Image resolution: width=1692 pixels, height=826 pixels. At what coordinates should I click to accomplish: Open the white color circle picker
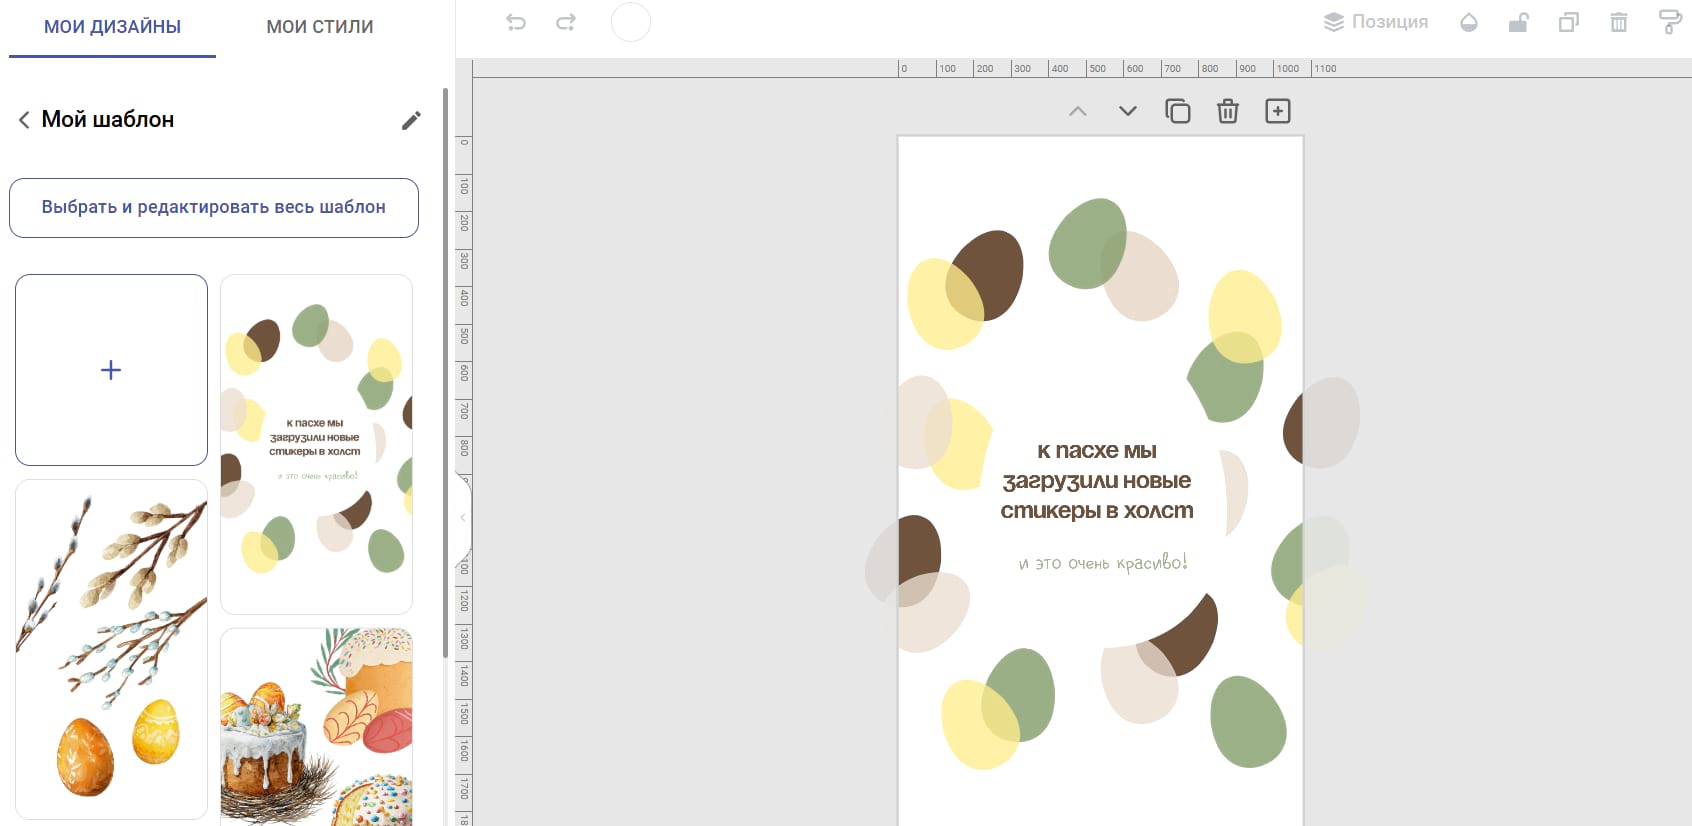coord(631,22)
